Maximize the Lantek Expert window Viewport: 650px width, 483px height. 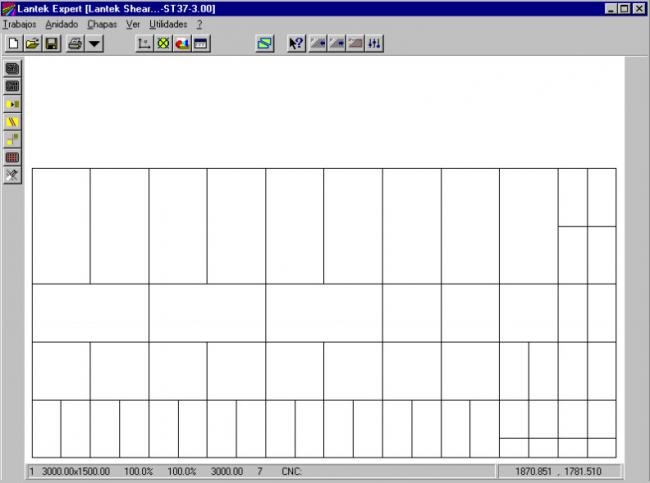624,9
